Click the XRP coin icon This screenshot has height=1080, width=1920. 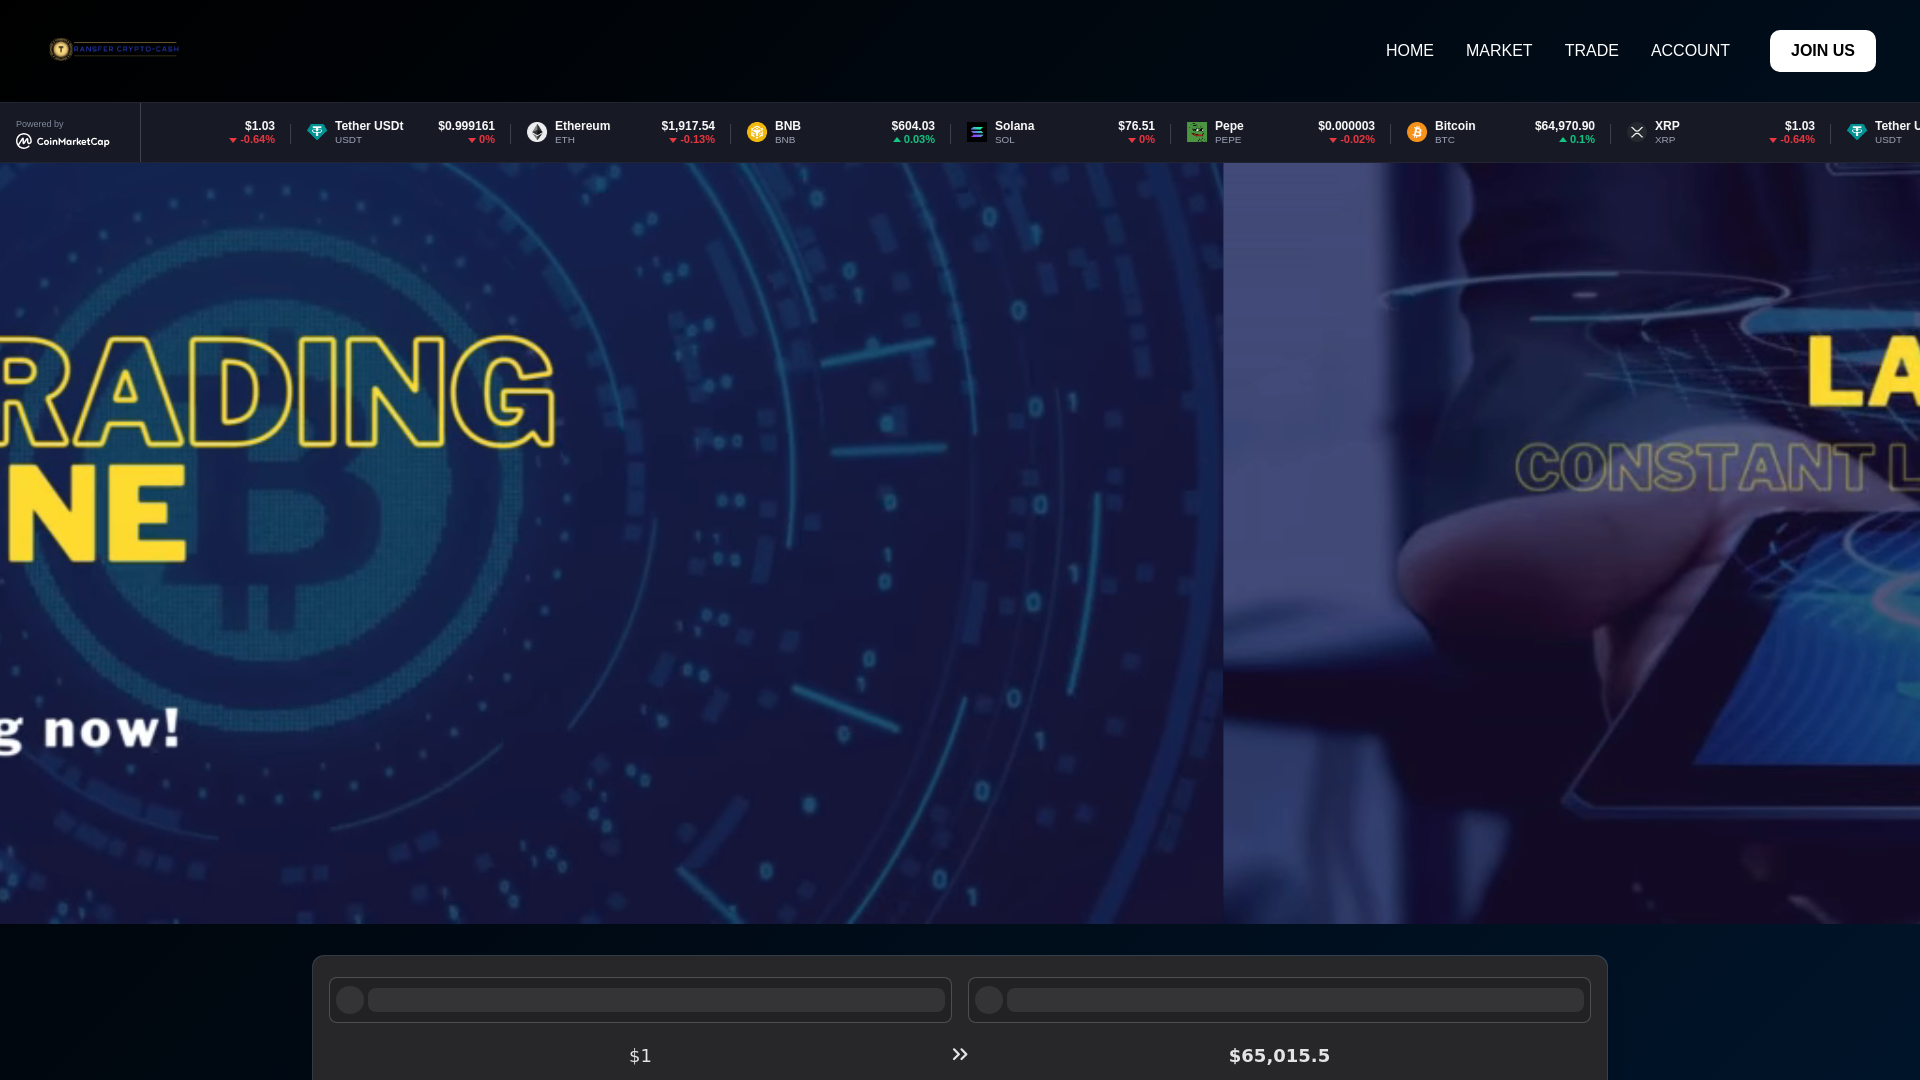tap(1637, 132)
